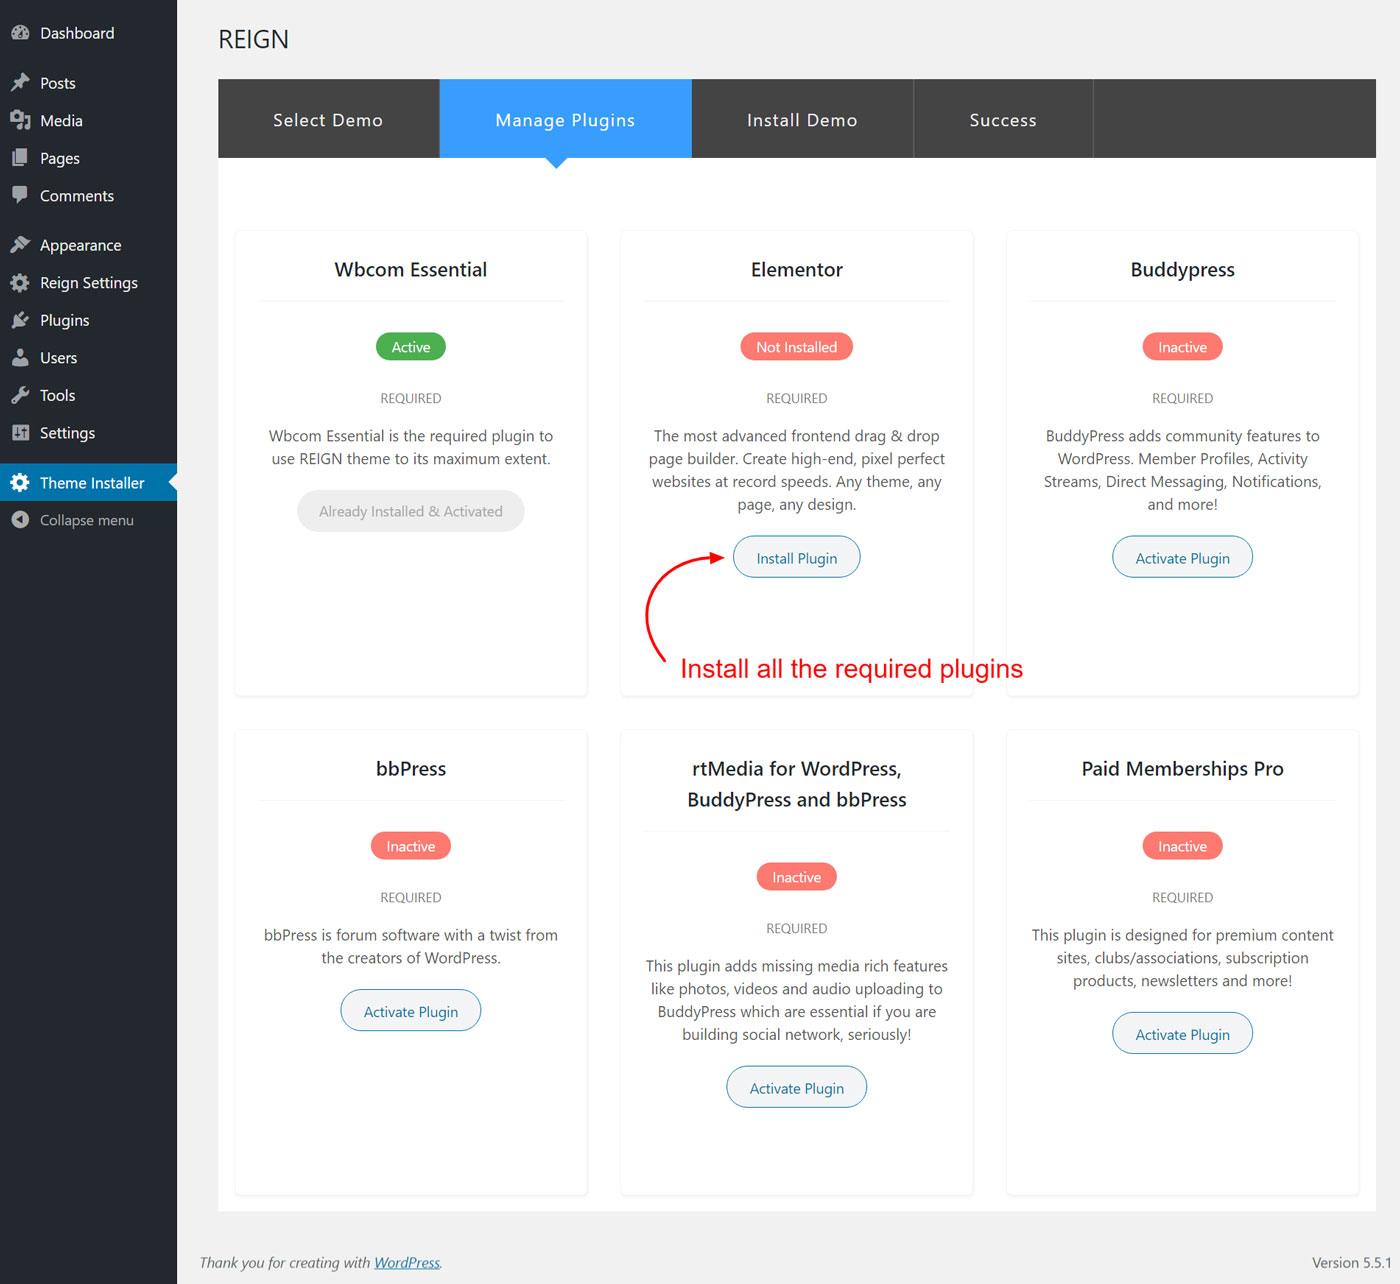Activate the bbPress plugin
Screen dimensions: 1400x1284
[x=411, y=1011]
